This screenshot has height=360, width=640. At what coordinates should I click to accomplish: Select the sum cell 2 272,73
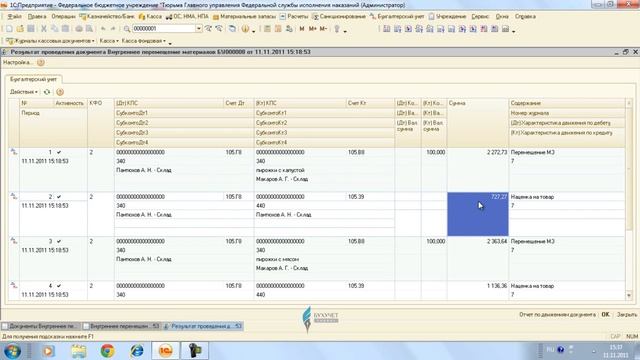point(478,169)
